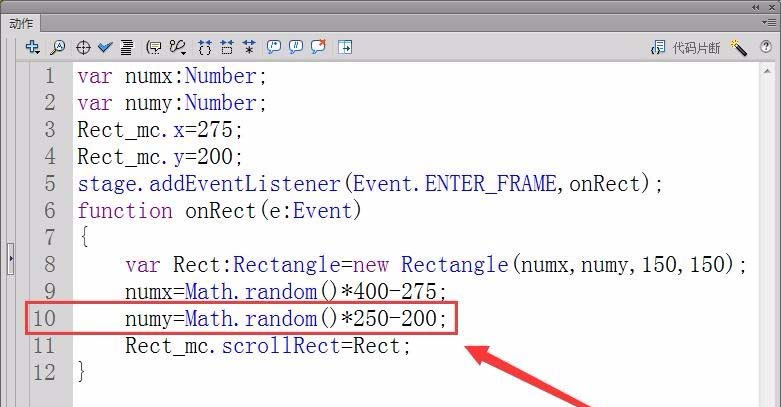Click the "Rect_mc.x=275;" line

pyautogui.click(x=160, y=130)
